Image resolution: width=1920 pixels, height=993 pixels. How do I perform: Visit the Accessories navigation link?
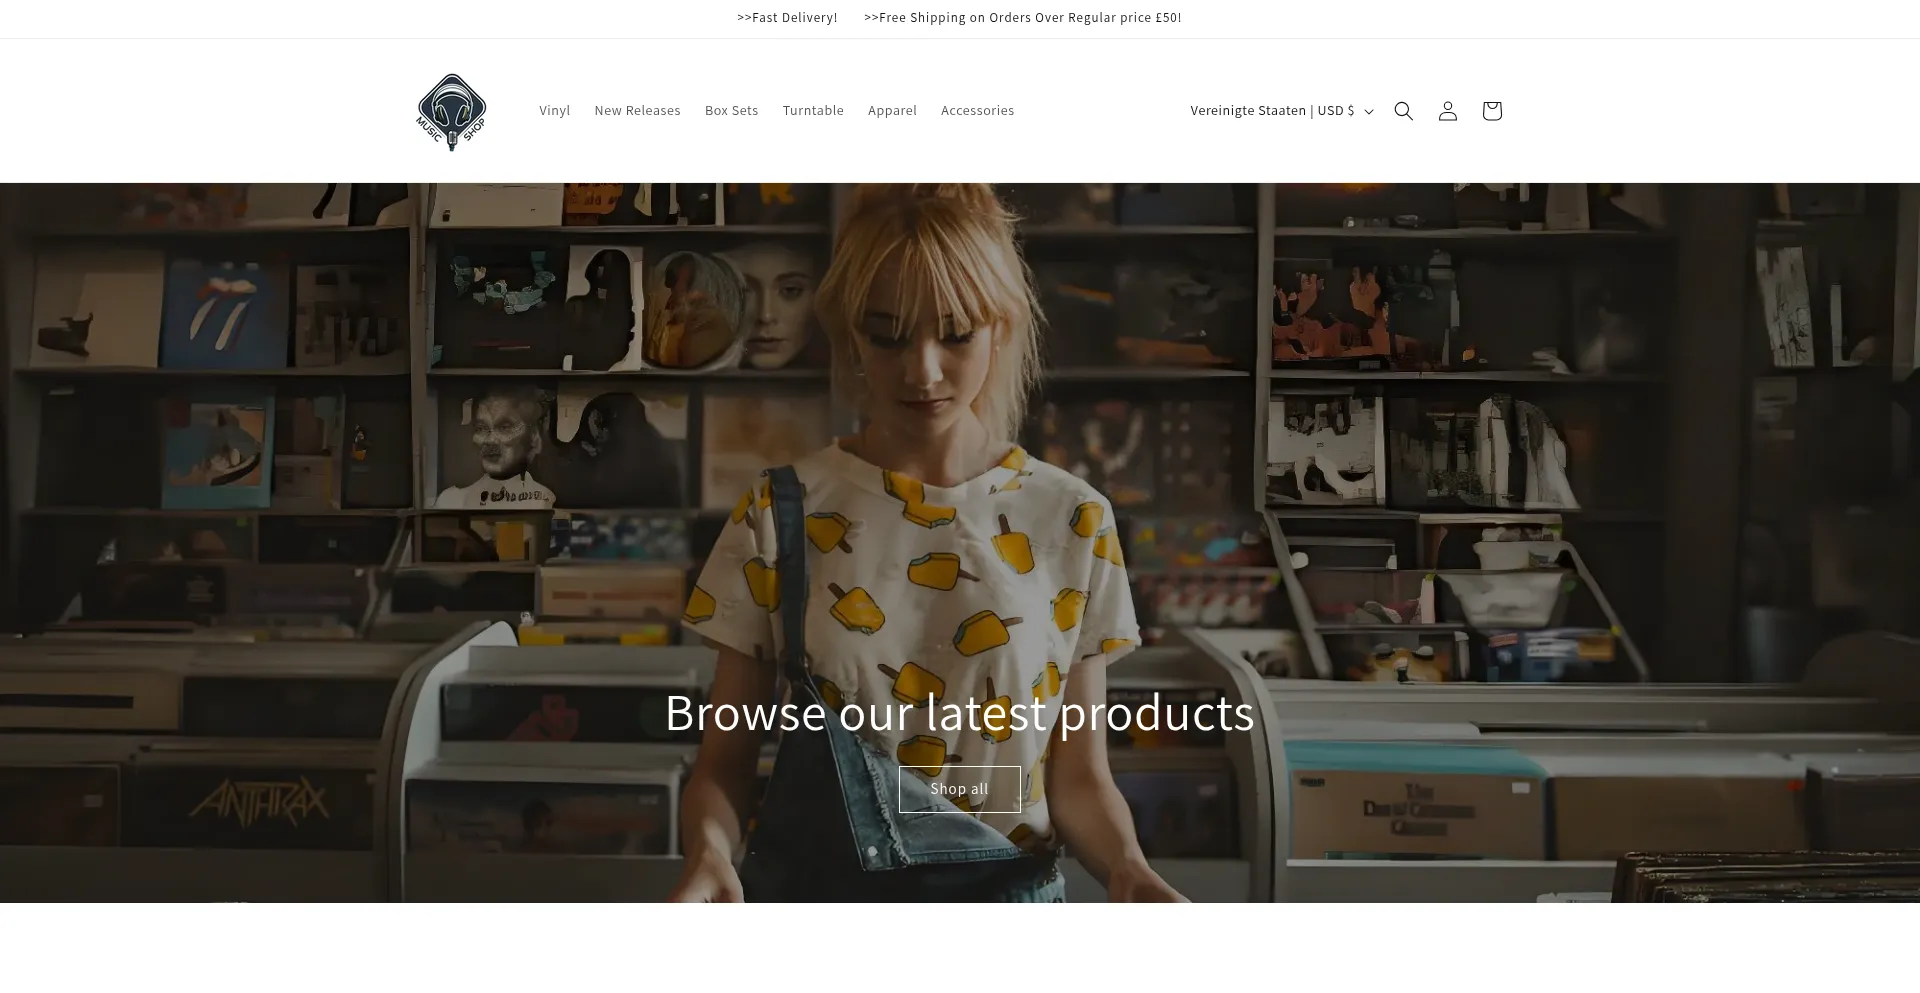[977, 111]
